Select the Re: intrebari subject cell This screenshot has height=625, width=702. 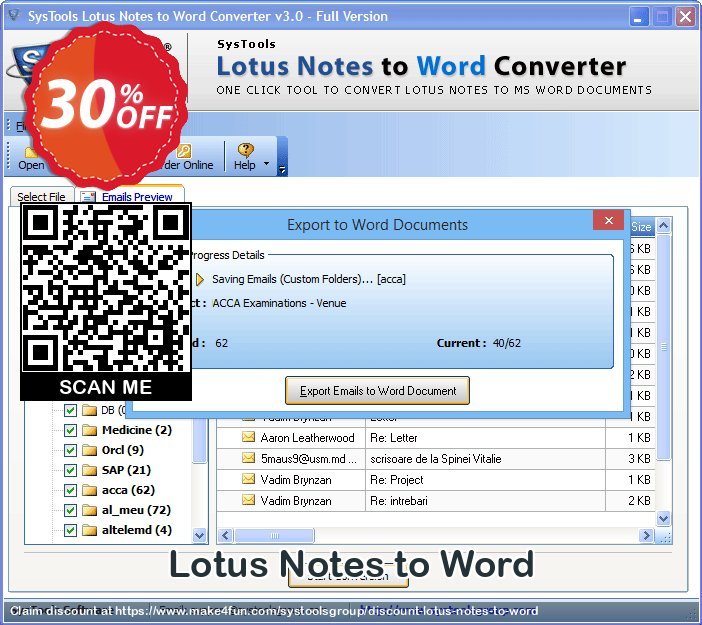(485, 501)
